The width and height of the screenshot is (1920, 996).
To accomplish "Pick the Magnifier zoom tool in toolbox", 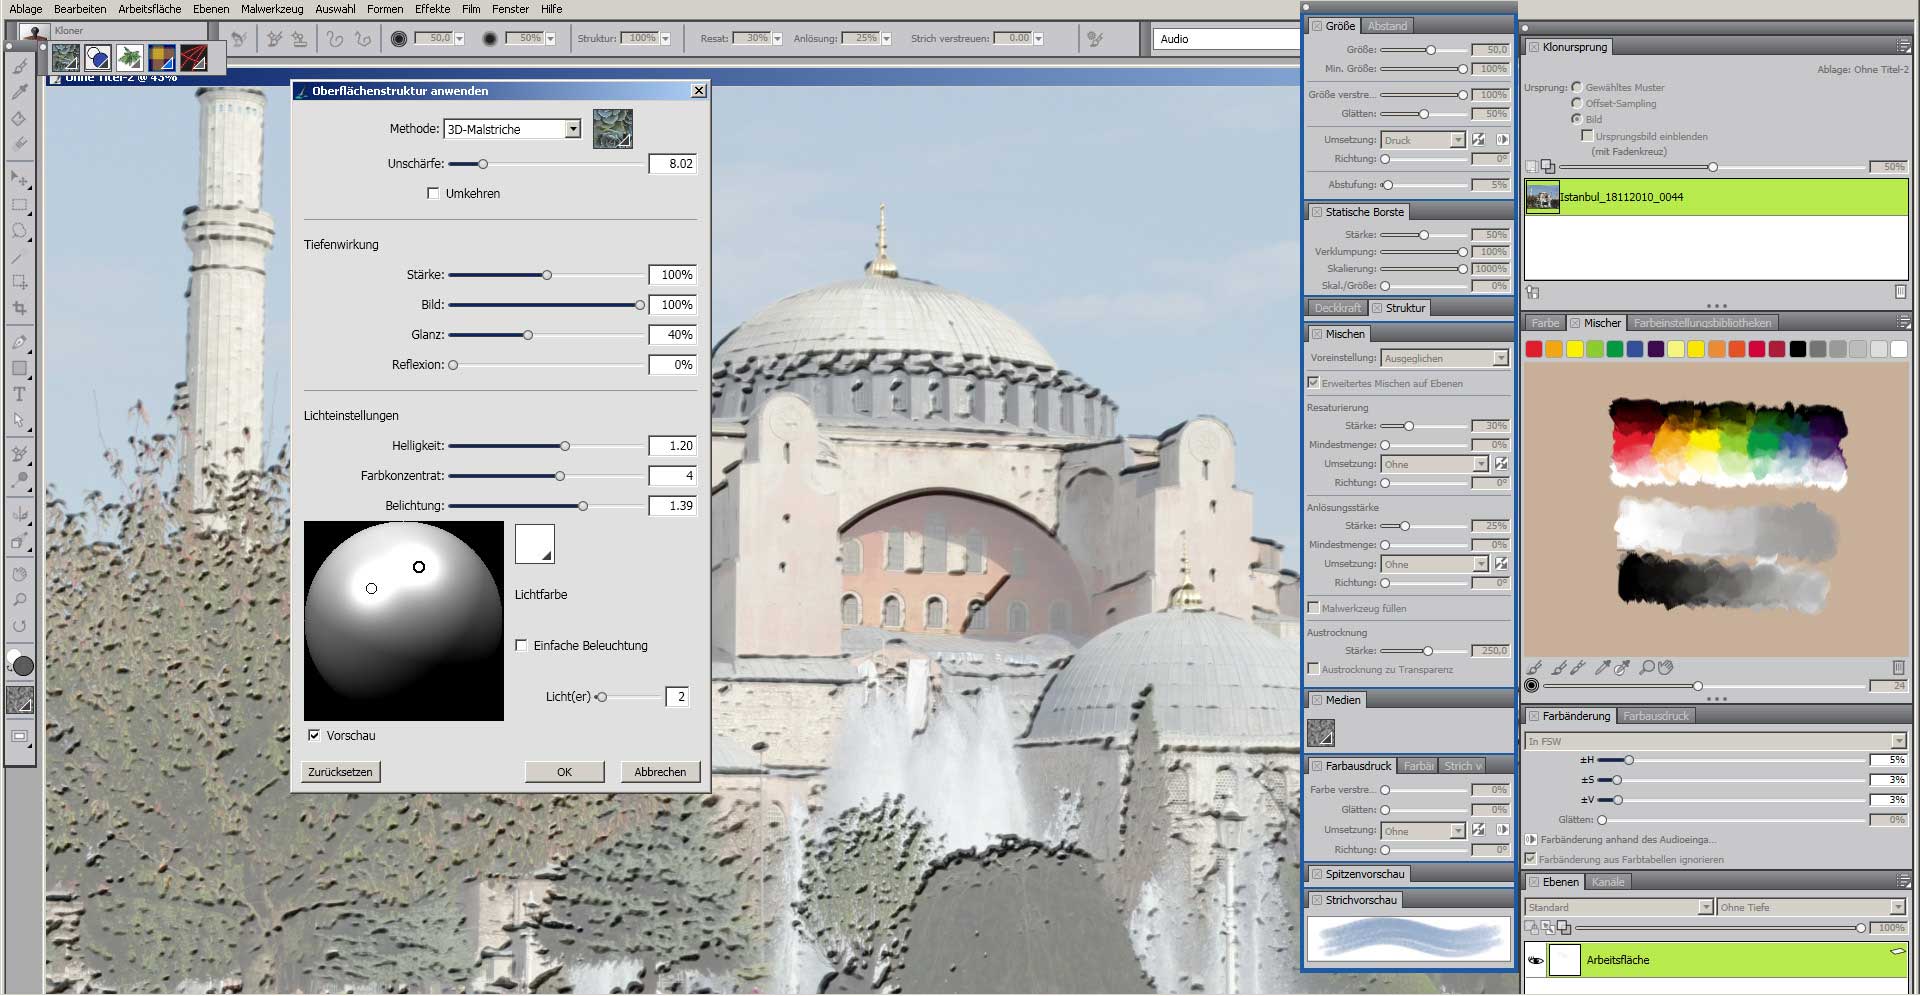I will [x=20, y=600].
